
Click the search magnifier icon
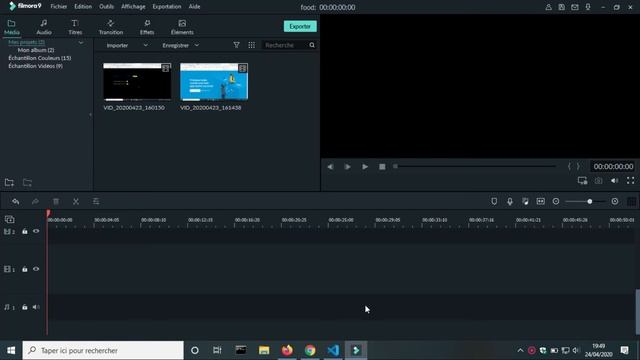pos(312,45)
